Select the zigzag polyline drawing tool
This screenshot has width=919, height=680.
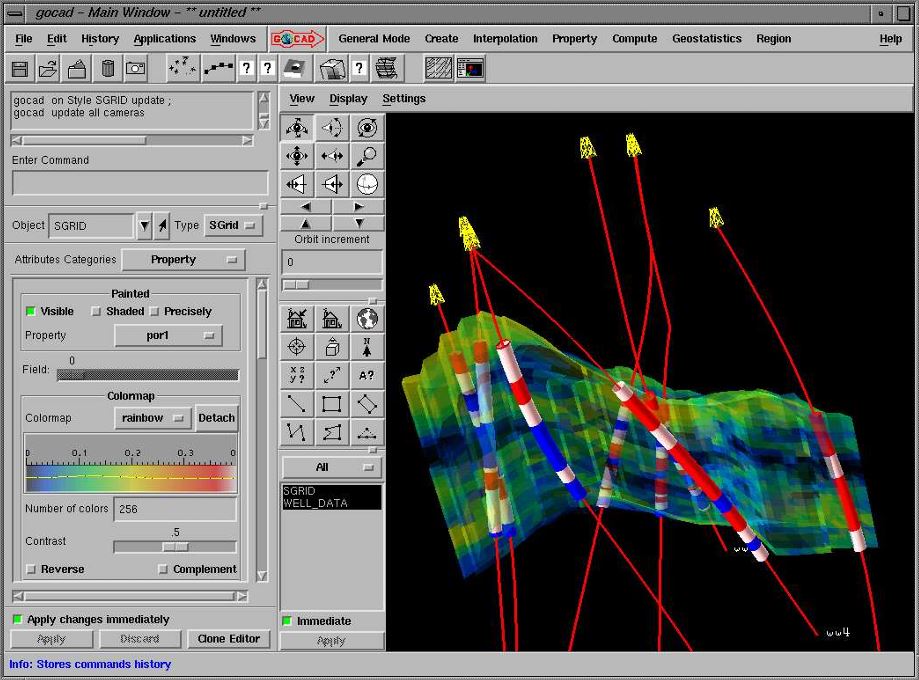pyautogui.click(x=297, y=433)
